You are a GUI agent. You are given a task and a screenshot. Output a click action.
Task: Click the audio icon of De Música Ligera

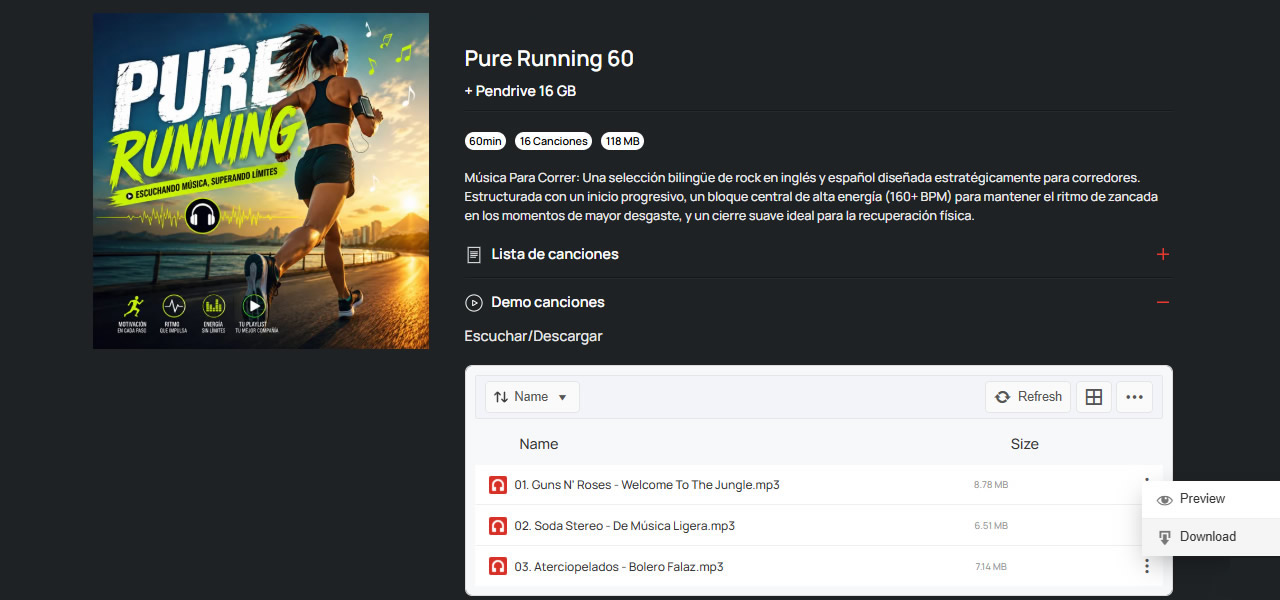tap(498, 526)
